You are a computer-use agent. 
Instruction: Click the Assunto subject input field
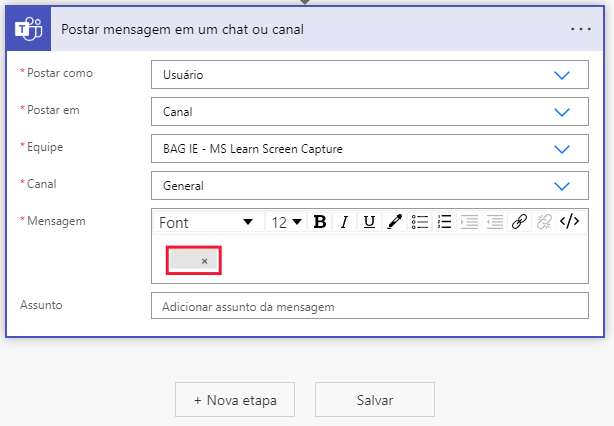[x=370, y=305]
